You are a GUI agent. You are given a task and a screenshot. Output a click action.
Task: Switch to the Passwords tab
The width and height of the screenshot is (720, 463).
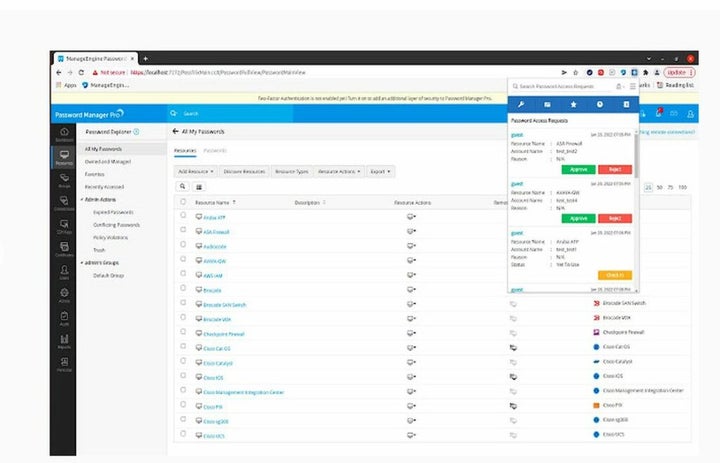coord(215,150)
